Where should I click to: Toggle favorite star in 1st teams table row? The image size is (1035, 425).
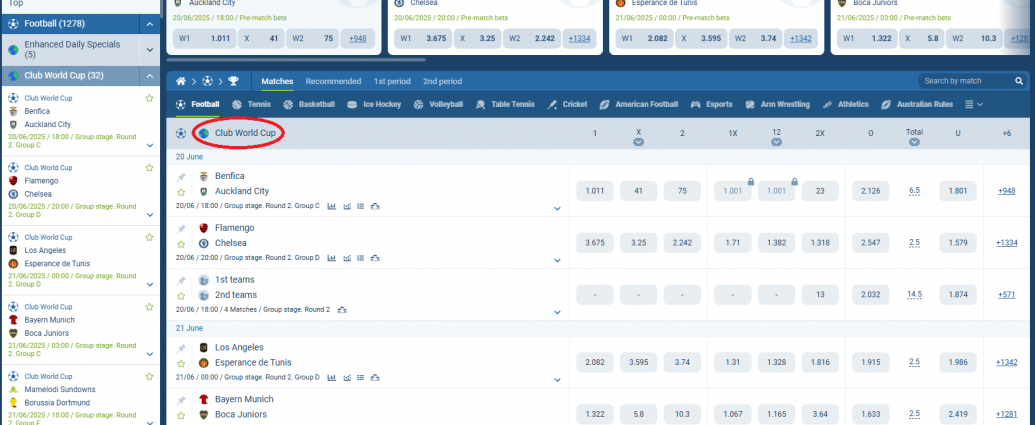point(180,295)
